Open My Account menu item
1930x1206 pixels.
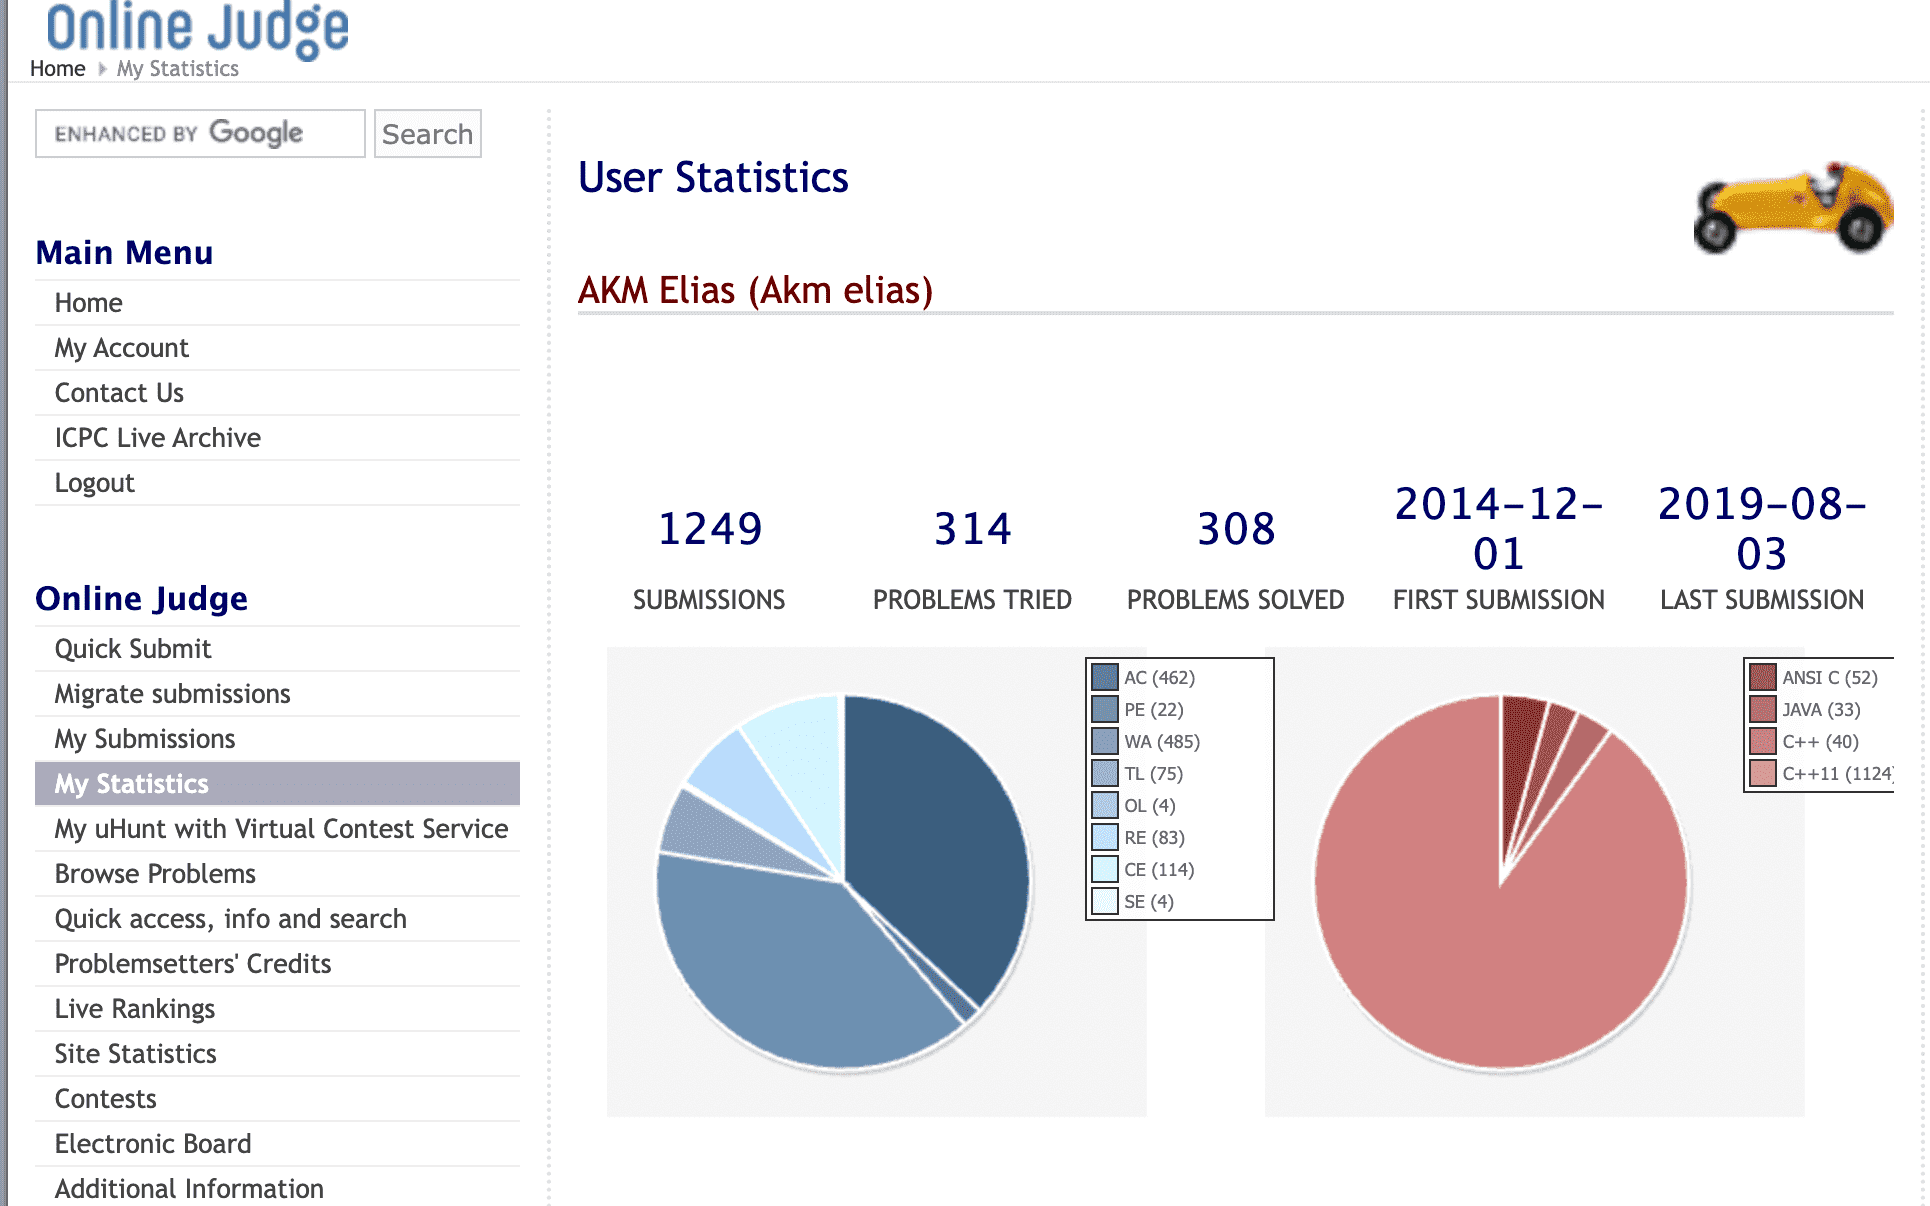coord(121,348)
